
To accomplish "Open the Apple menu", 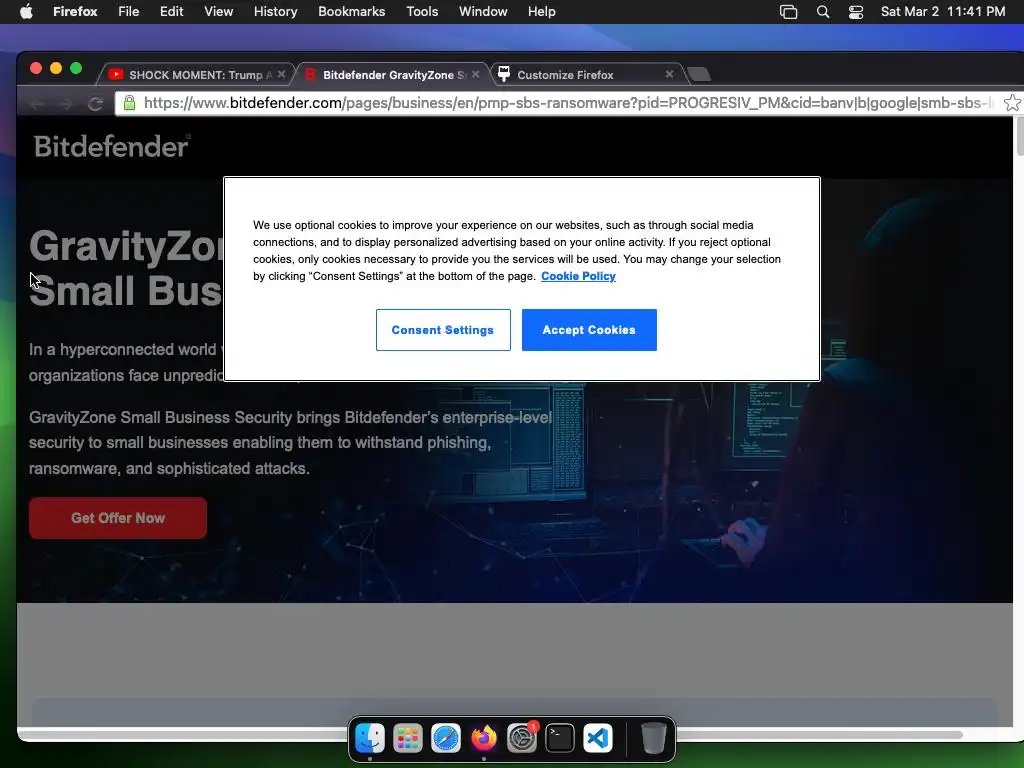I will pos(26,12).
